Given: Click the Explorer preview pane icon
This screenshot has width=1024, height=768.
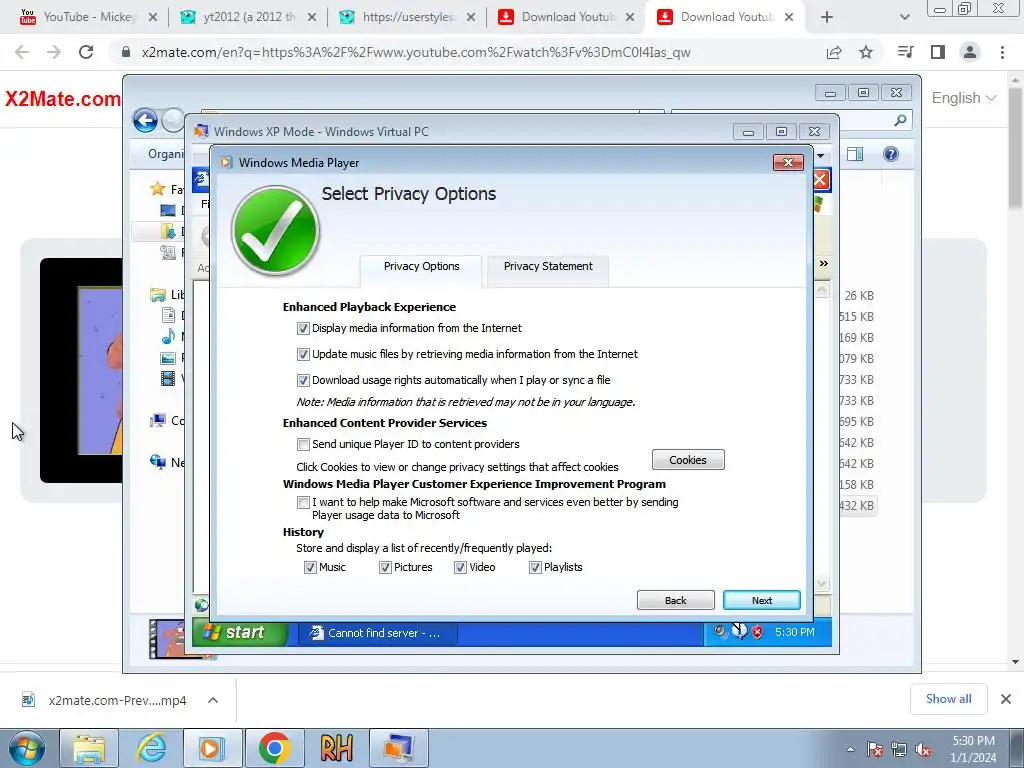Looking at the screenshot, I should click(x=855, y=154).
